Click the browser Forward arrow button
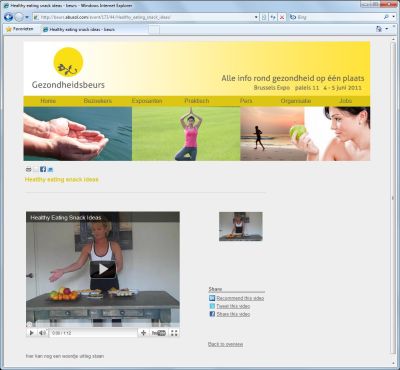This screenshot has height=370, width=400. click(19, 17)
